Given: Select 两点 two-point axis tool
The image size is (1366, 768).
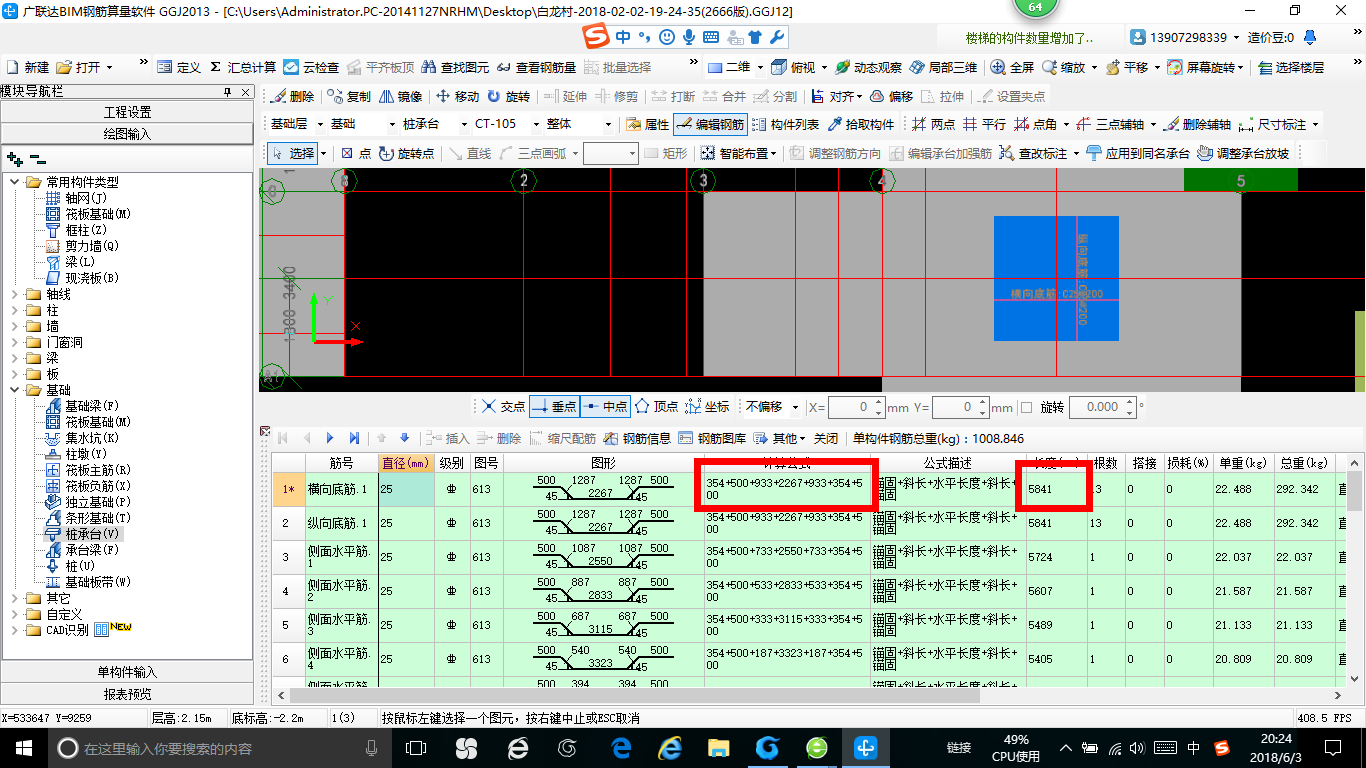Looking at the screenshot, I should tap(933, 125).
